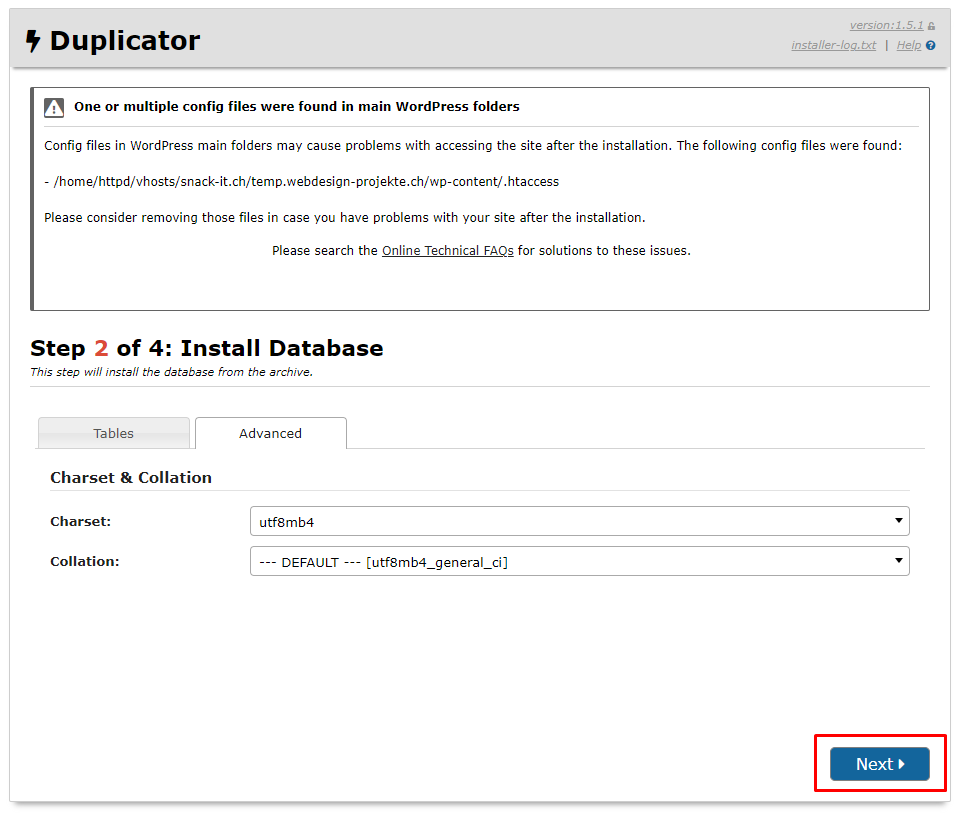Click the 'Charset:' field label

click(80, 521)
